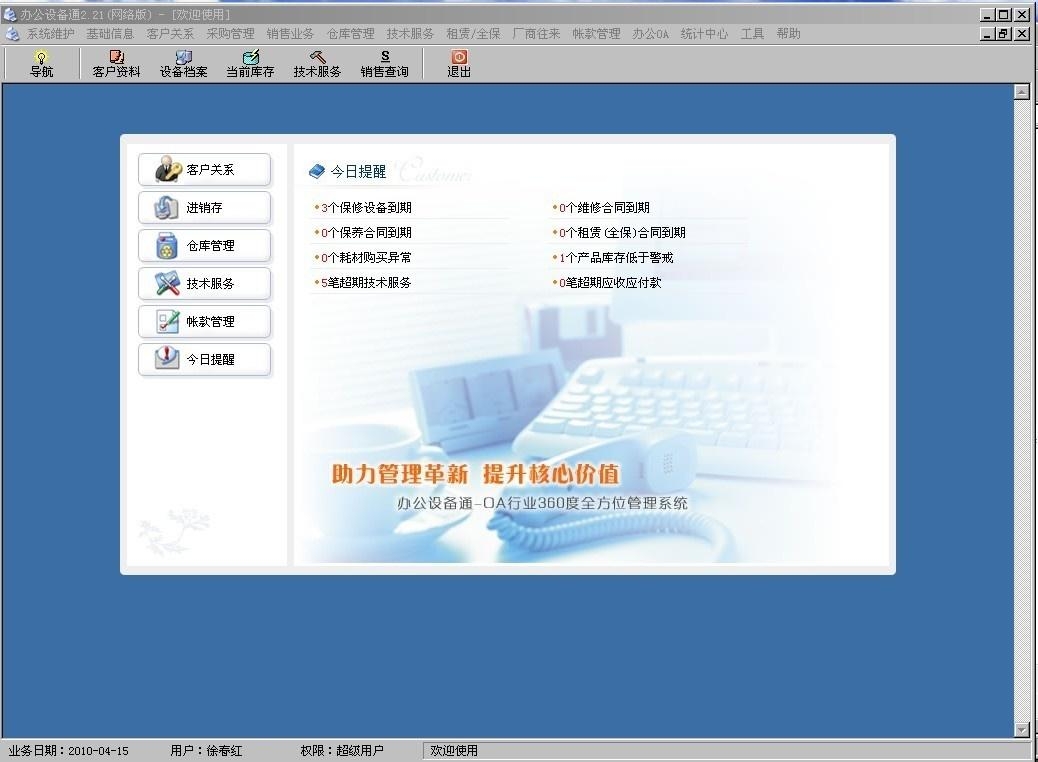The width and height of the screenshot is (1038, 762).
Task: Open the 统计中心 menu
Action: pyautogui.click(x=704, y=33)
